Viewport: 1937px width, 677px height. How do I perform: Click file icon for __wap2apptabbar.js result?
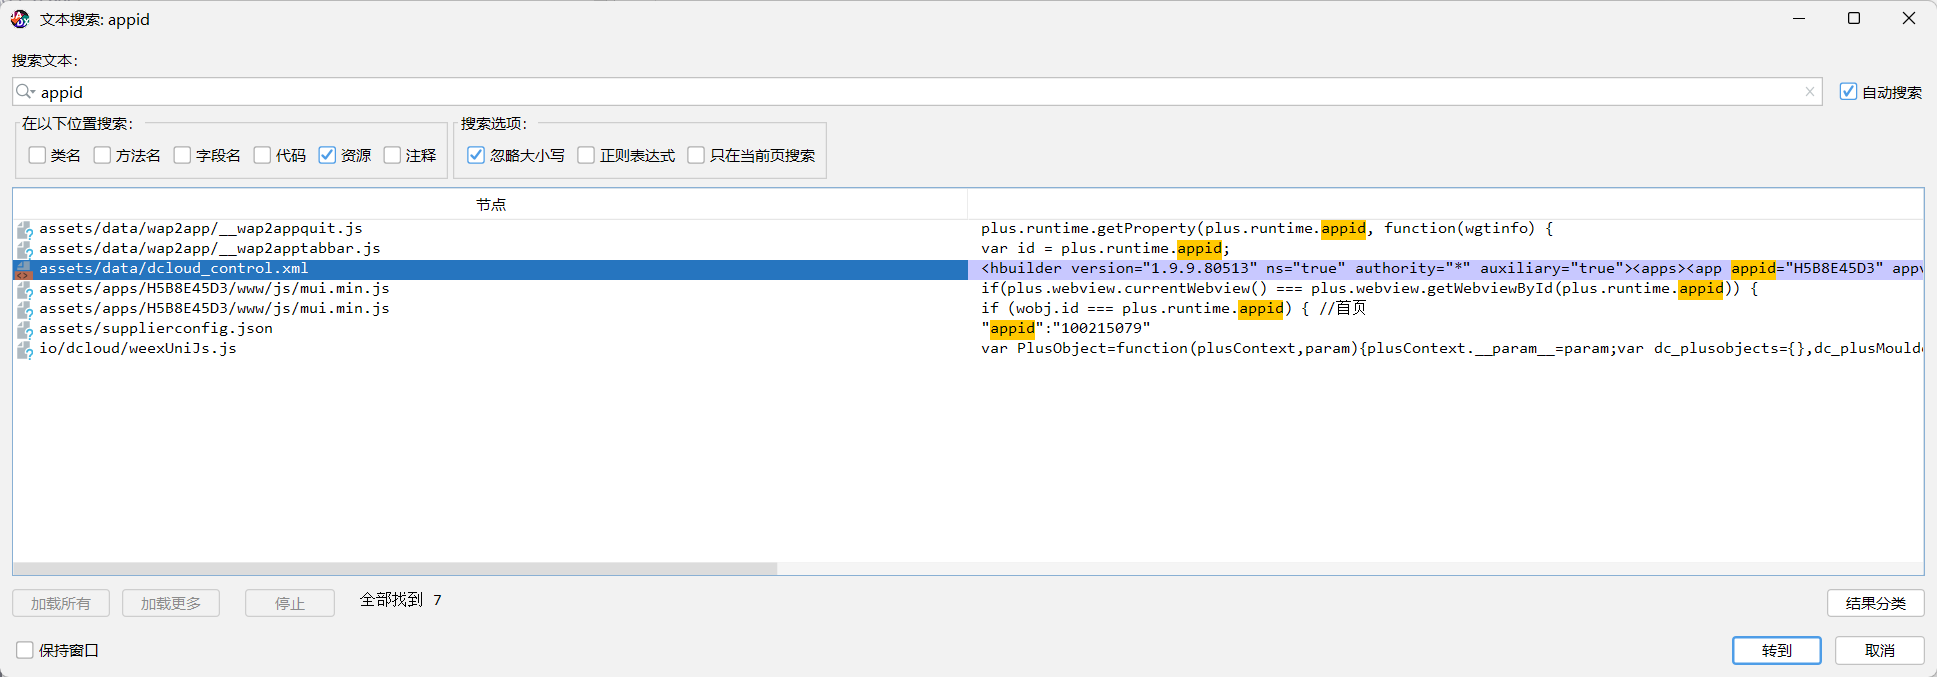coord(25,250)
